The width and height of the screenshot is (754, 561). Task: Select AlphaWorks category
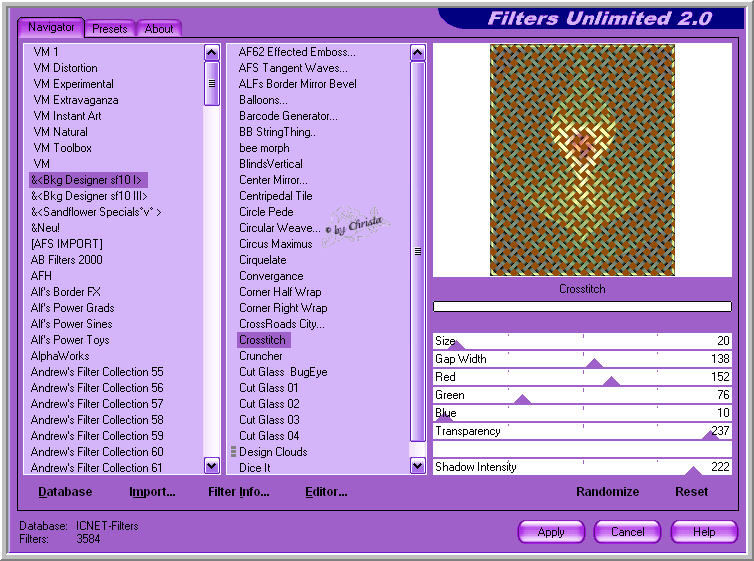[x=60, y=356]
